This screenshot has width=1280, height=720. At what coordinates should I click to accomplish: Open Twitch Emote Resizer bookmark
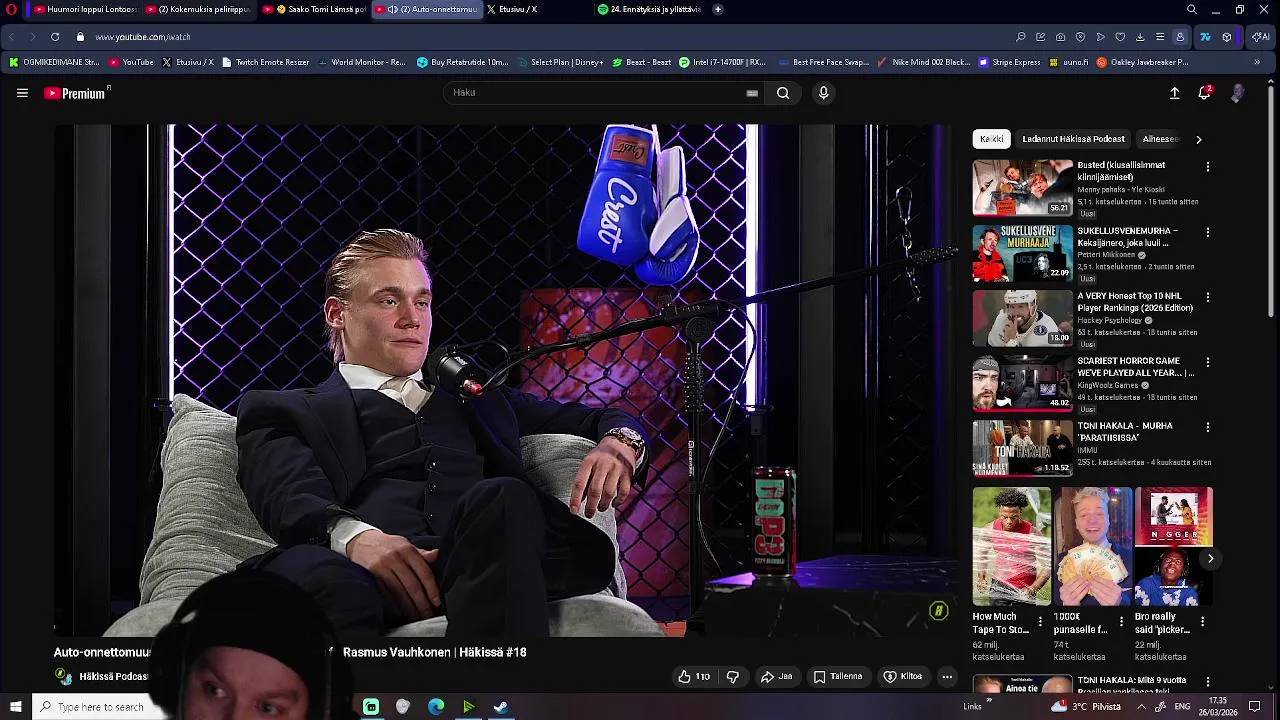266,62
